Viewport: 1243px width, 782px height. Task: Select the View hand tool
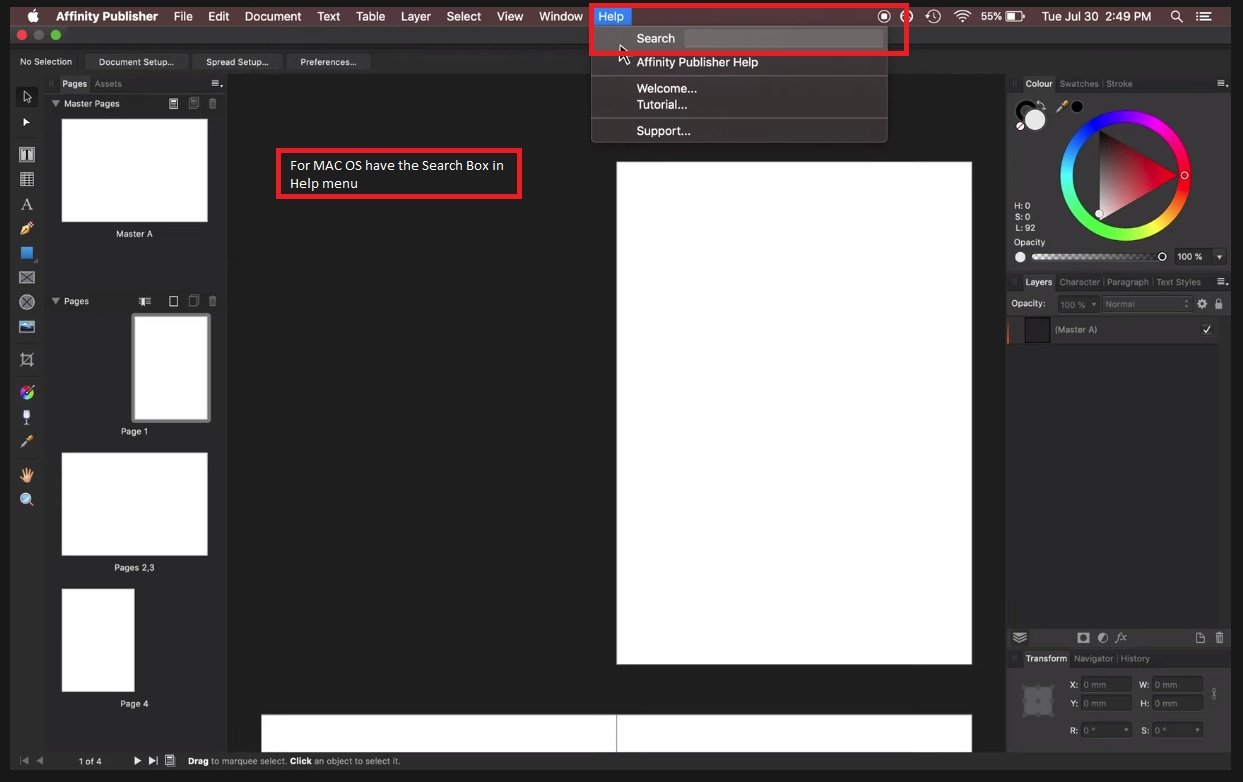tap(27, 475)
